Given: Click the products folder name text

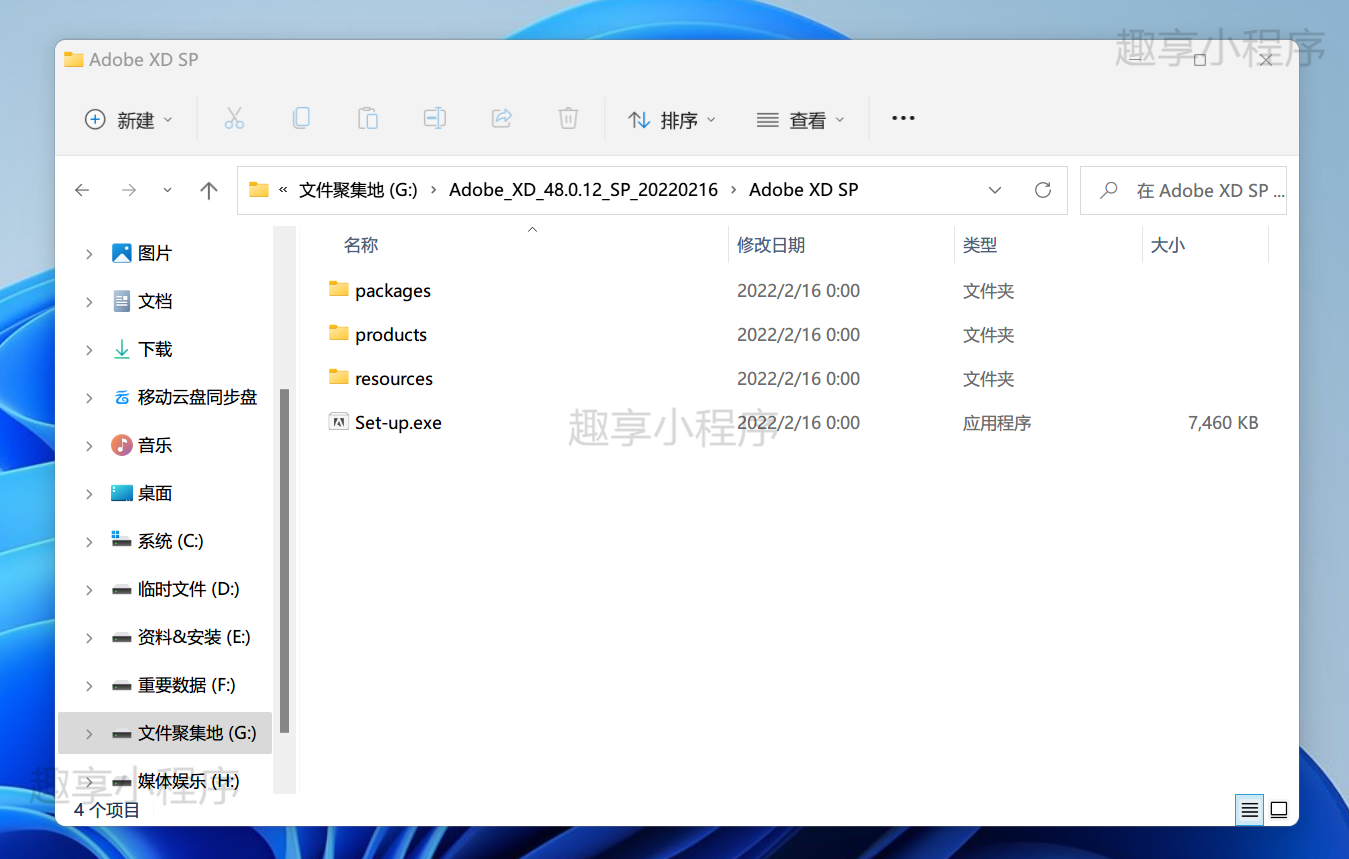Looking at the screenshot, I should (x=391, y=335).
